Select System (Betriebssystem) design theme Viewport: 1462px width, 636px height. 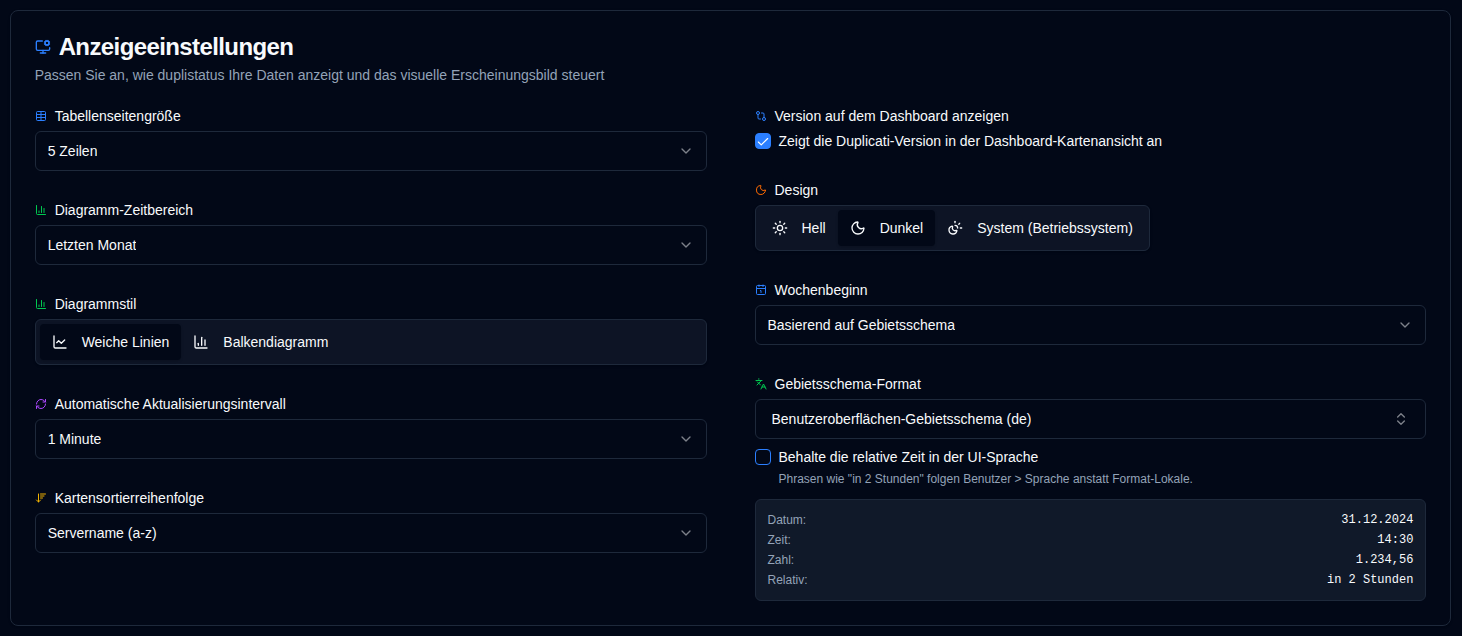tap(1040, 228)
